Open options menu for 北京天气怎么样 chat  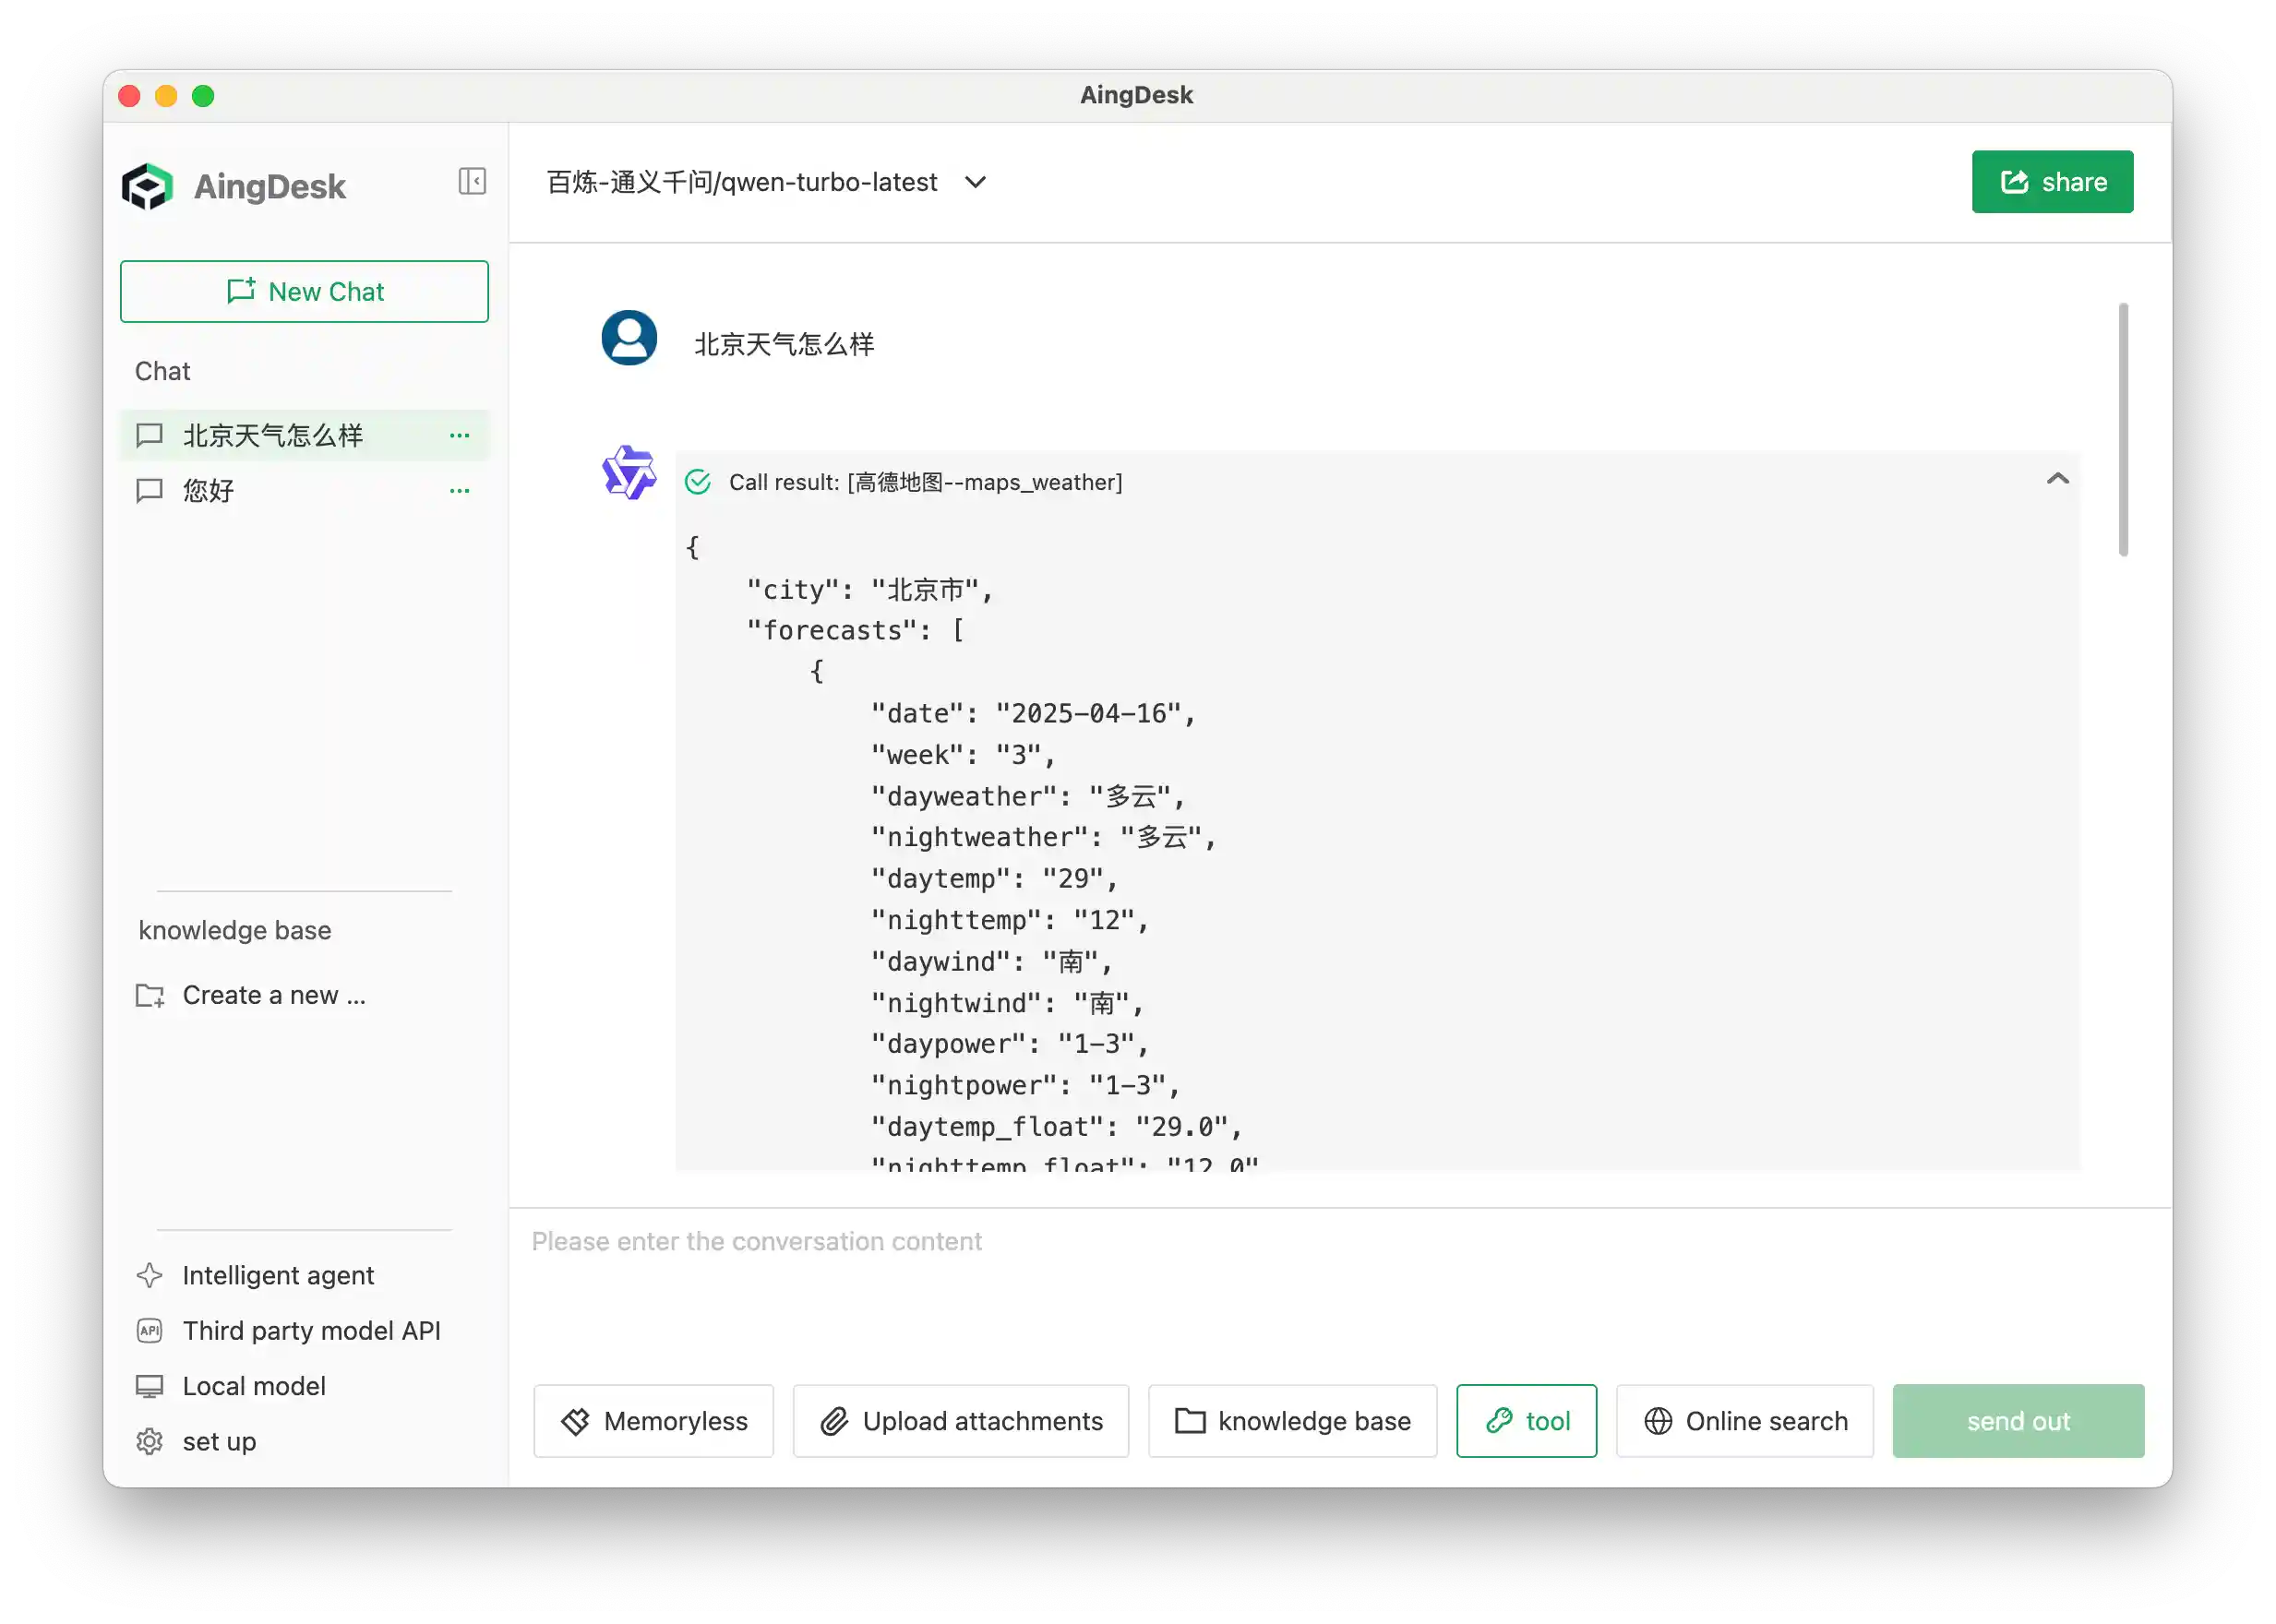coord(459,435)
